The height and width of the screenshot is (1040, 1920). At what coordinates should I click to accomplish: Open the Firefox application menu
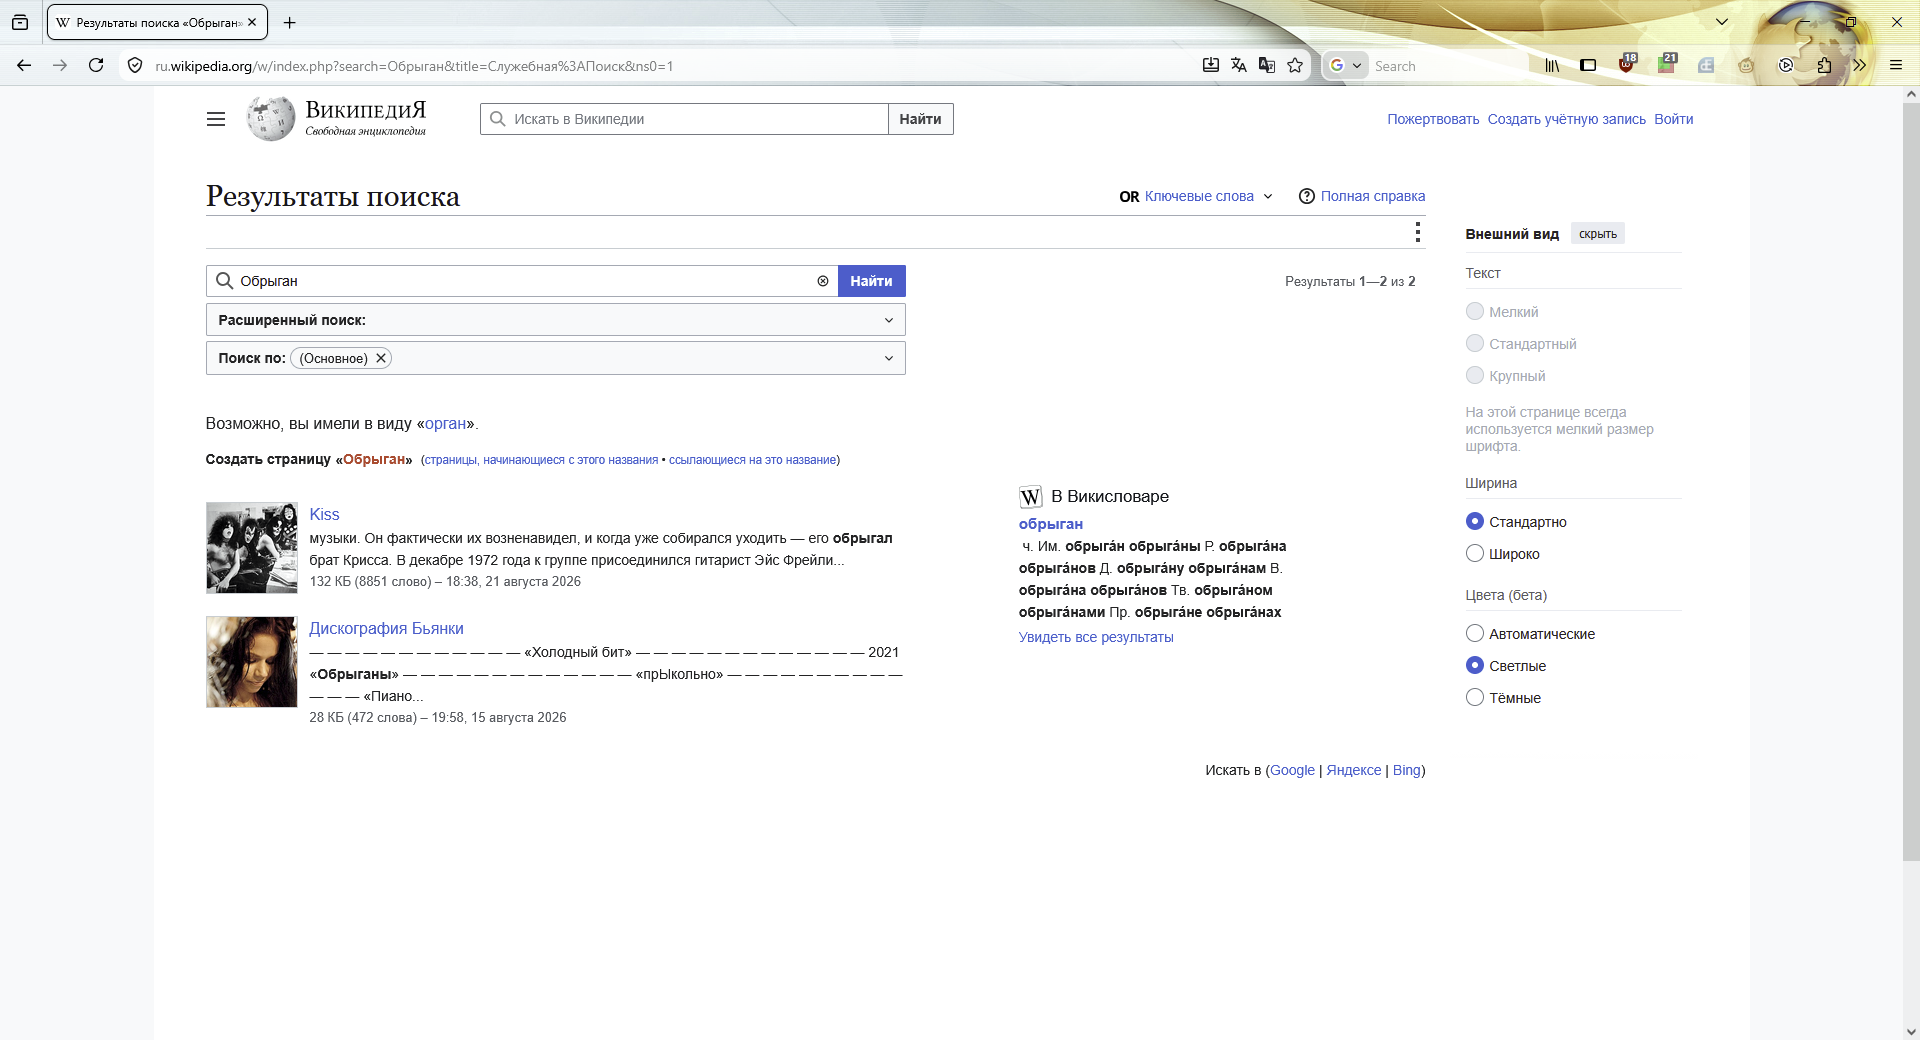click(1896, 66)
